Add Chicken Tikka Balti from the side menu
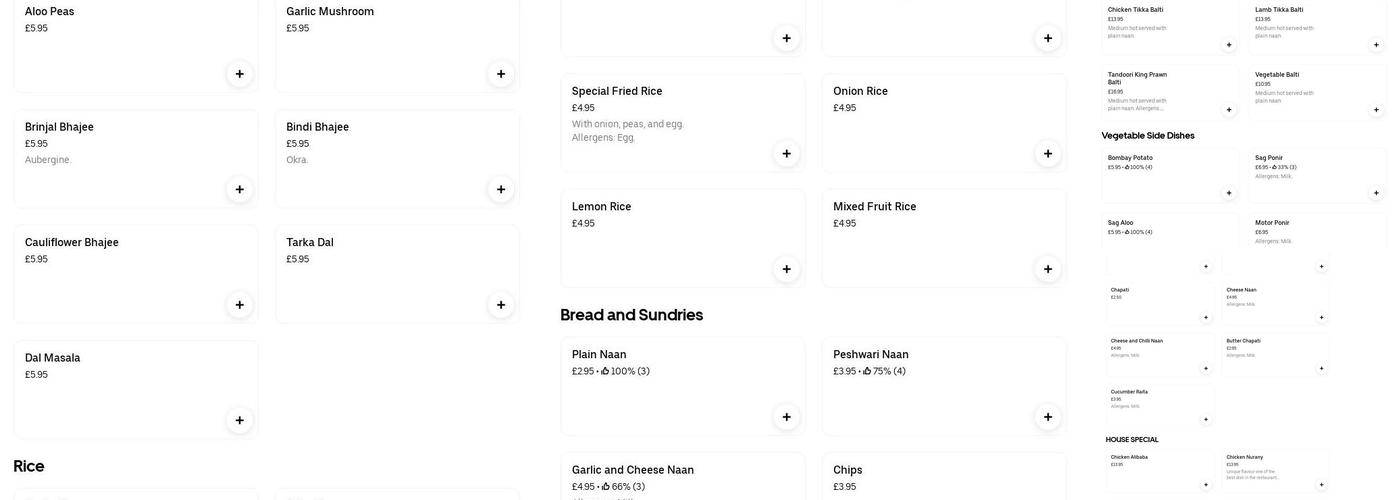The width and height of the screenshot is (1400, 500). [x=1229, y=45]
